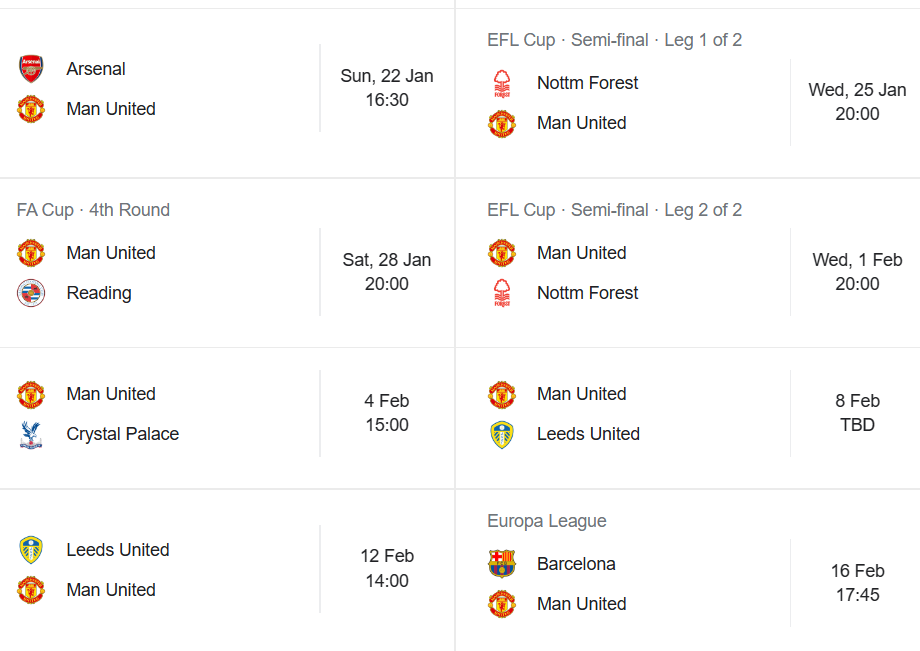
Task: Click the Crystal Palace eagle crest
Action: point(31,435)
